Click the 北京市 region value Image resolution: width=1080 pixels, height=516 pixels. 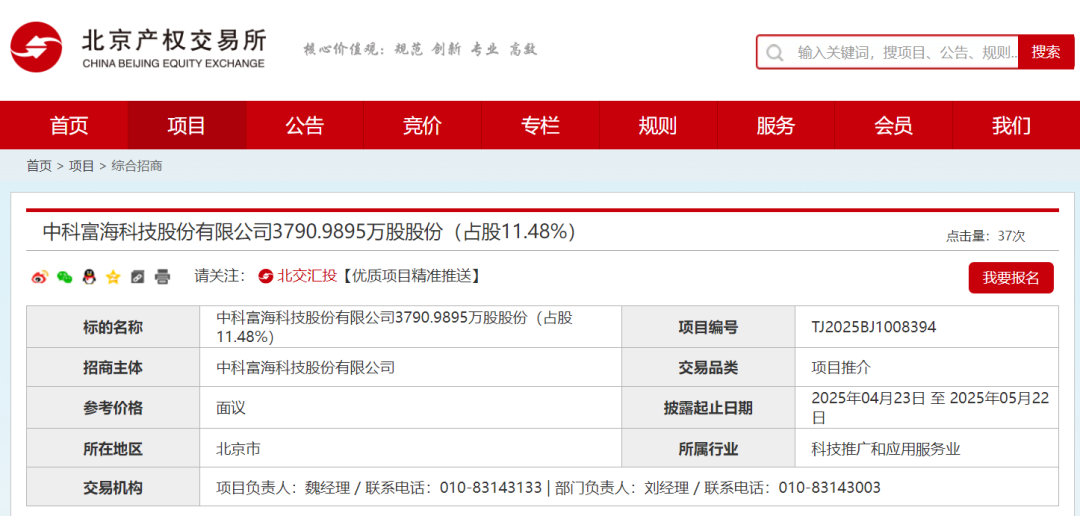[238, 450]
